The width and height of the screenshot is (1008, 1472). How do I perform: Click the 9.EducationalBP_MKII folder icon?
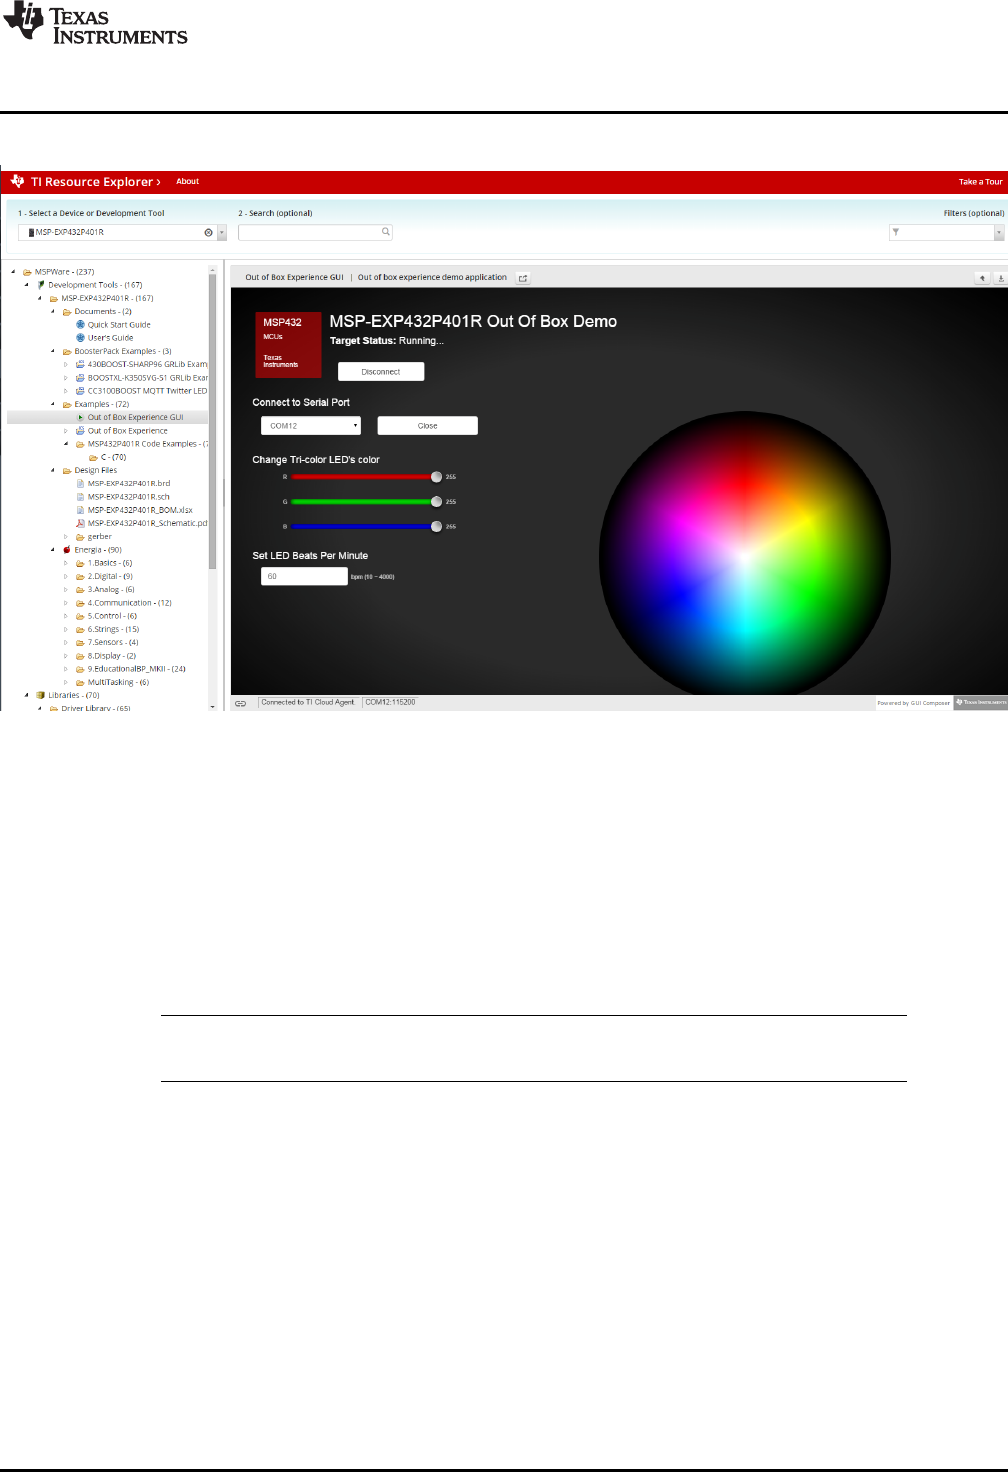(80, 669)
